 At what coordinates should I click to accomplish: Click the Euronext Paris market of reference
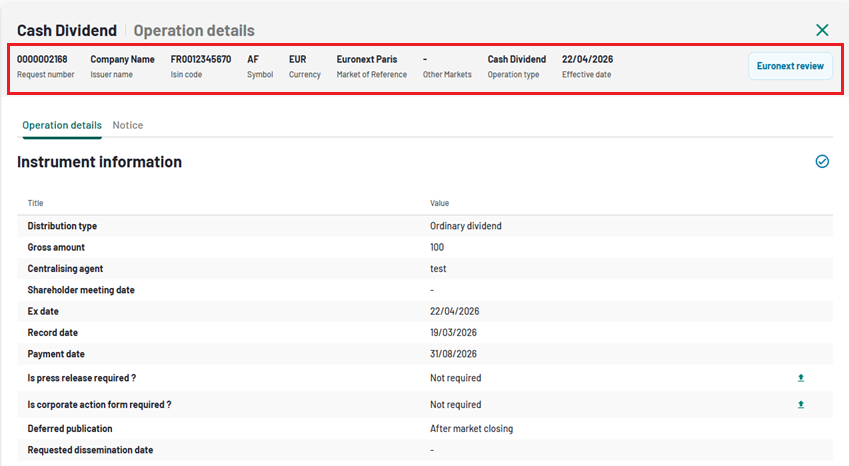(x=366, y=59)
